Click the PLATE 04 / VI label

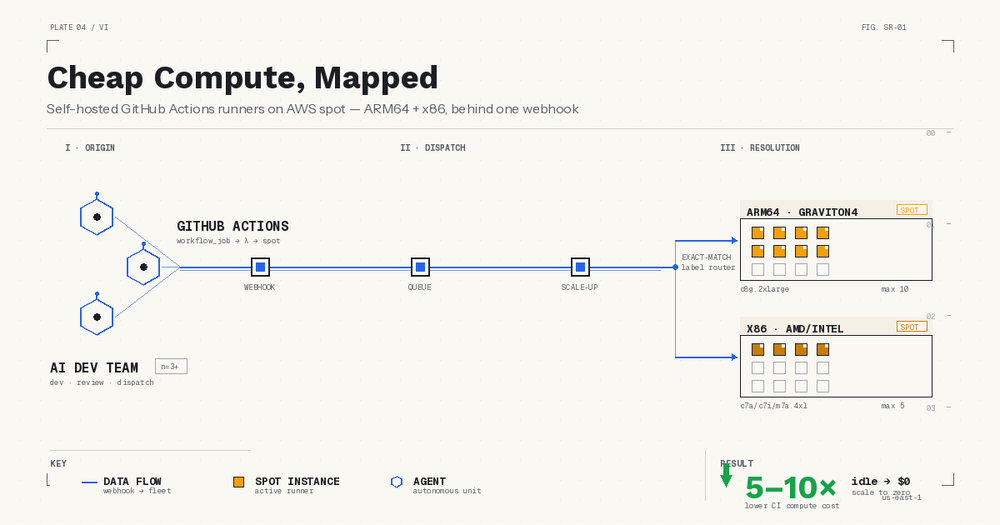pos(79,27)
